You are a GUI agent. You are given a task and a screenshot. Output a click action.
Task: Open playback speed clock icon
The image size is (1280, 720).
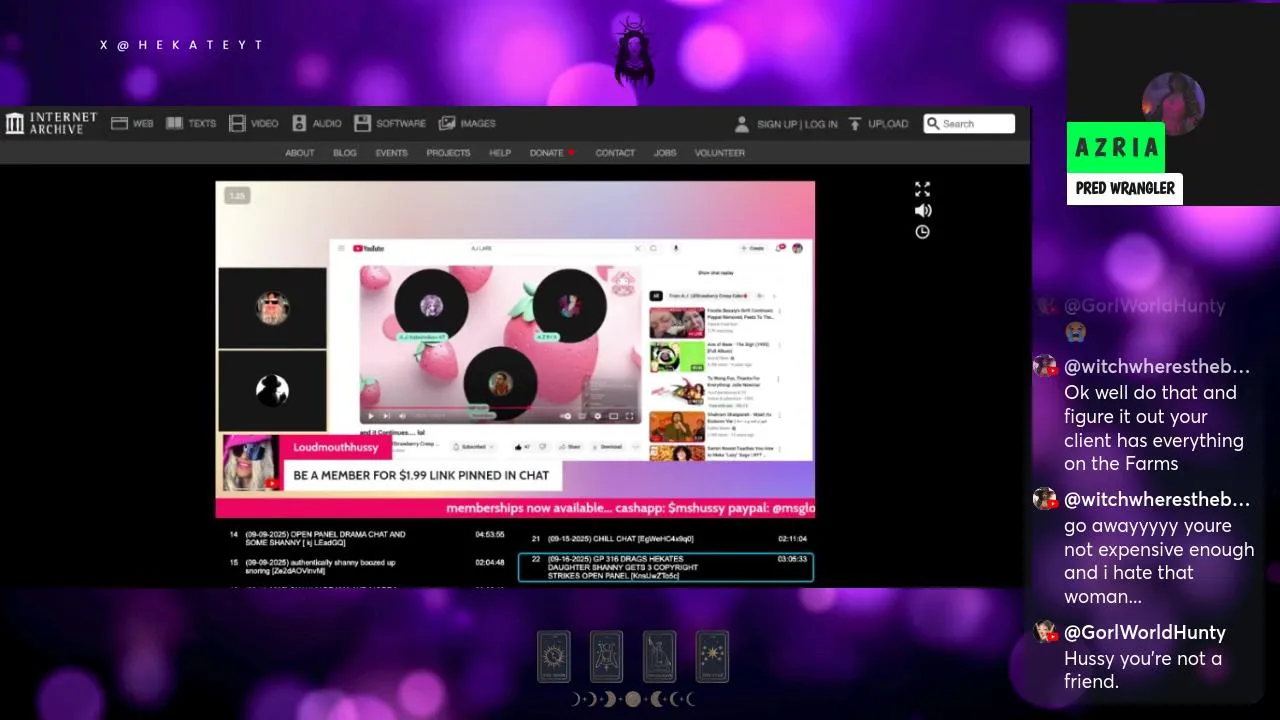tap(922, 231)
